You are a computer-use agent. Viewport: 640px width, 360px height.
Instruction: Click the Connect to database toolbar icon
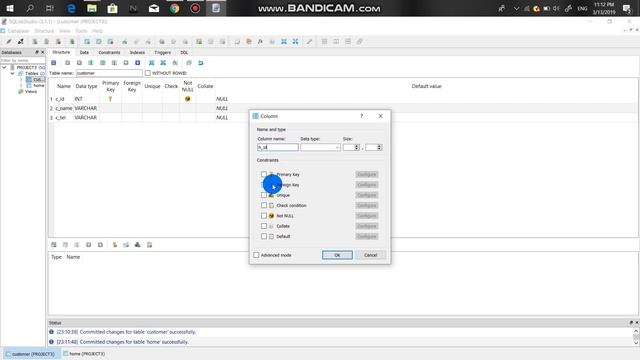point(9,42)
